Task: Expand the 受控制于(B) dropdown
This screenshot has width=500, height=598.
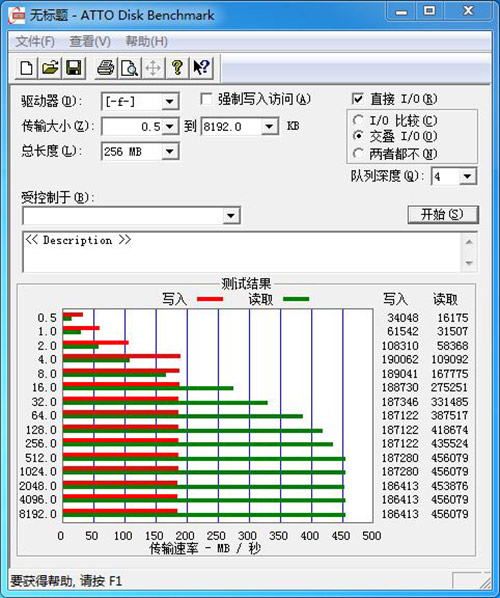Action: [230, 216]
